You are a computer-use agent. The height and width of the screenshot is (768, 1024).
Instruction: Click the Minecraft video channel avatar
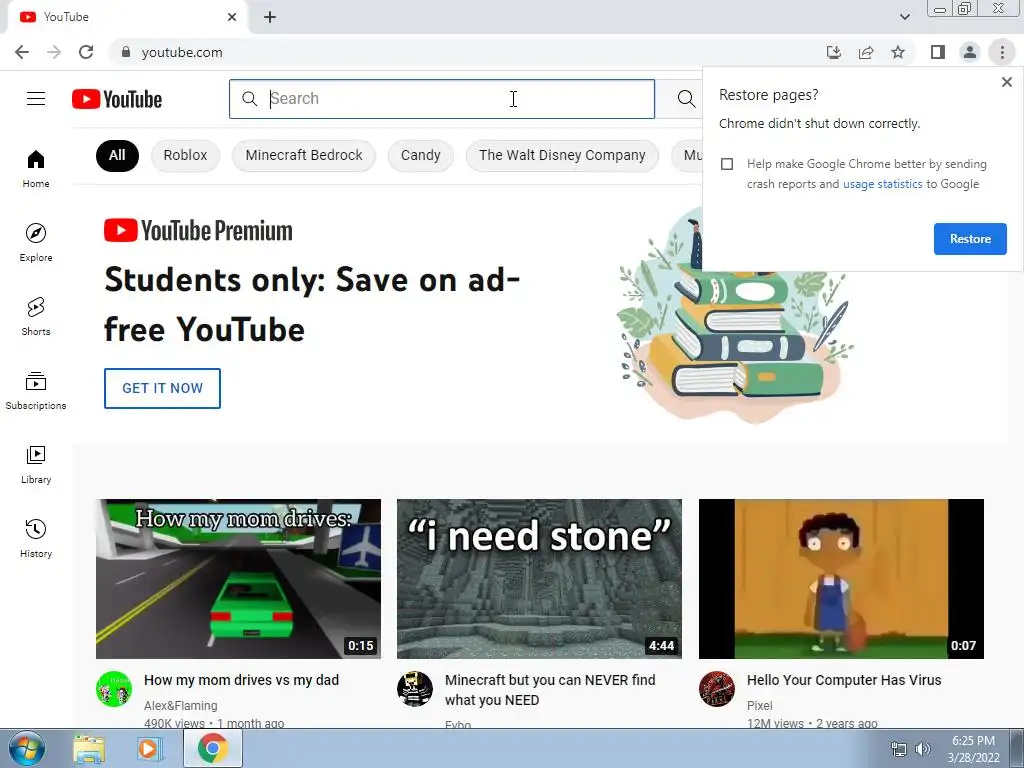[x=415, y=689]
